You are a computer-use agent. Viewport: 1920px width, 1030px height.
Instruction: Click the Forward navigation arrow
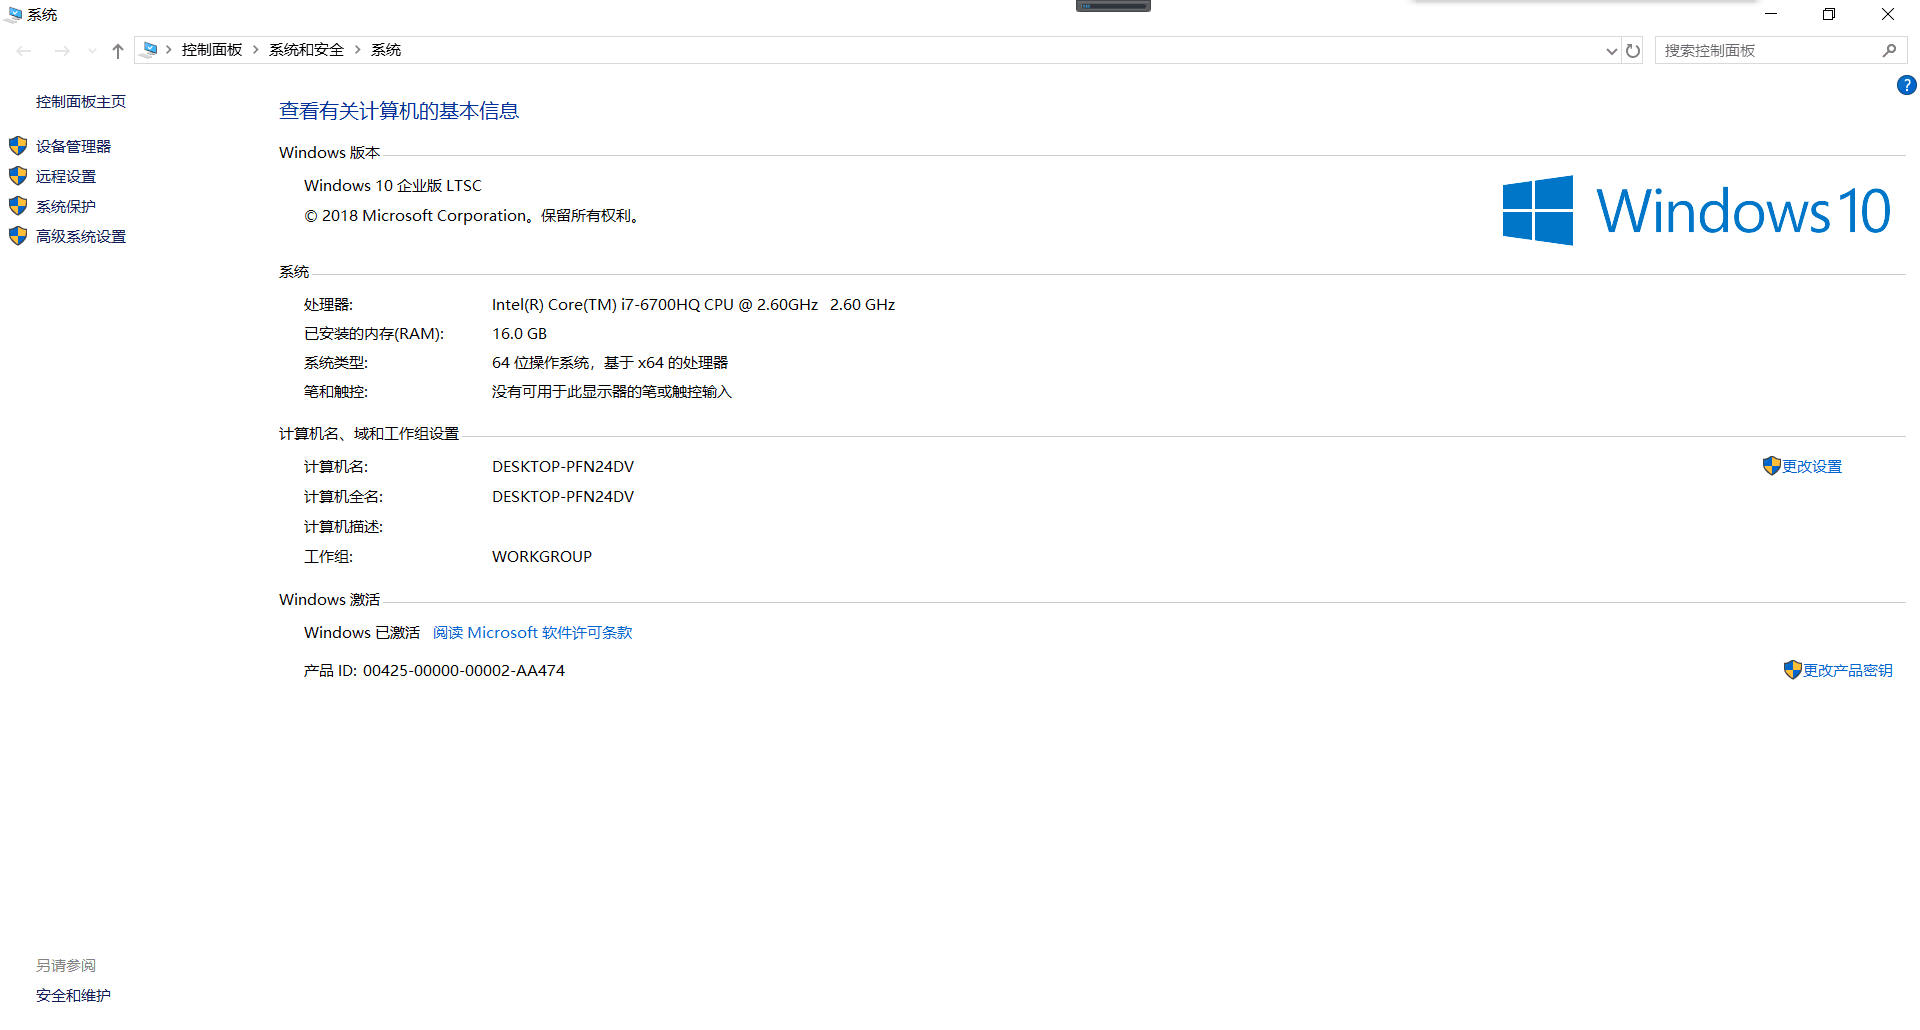[x=62, y=50]
